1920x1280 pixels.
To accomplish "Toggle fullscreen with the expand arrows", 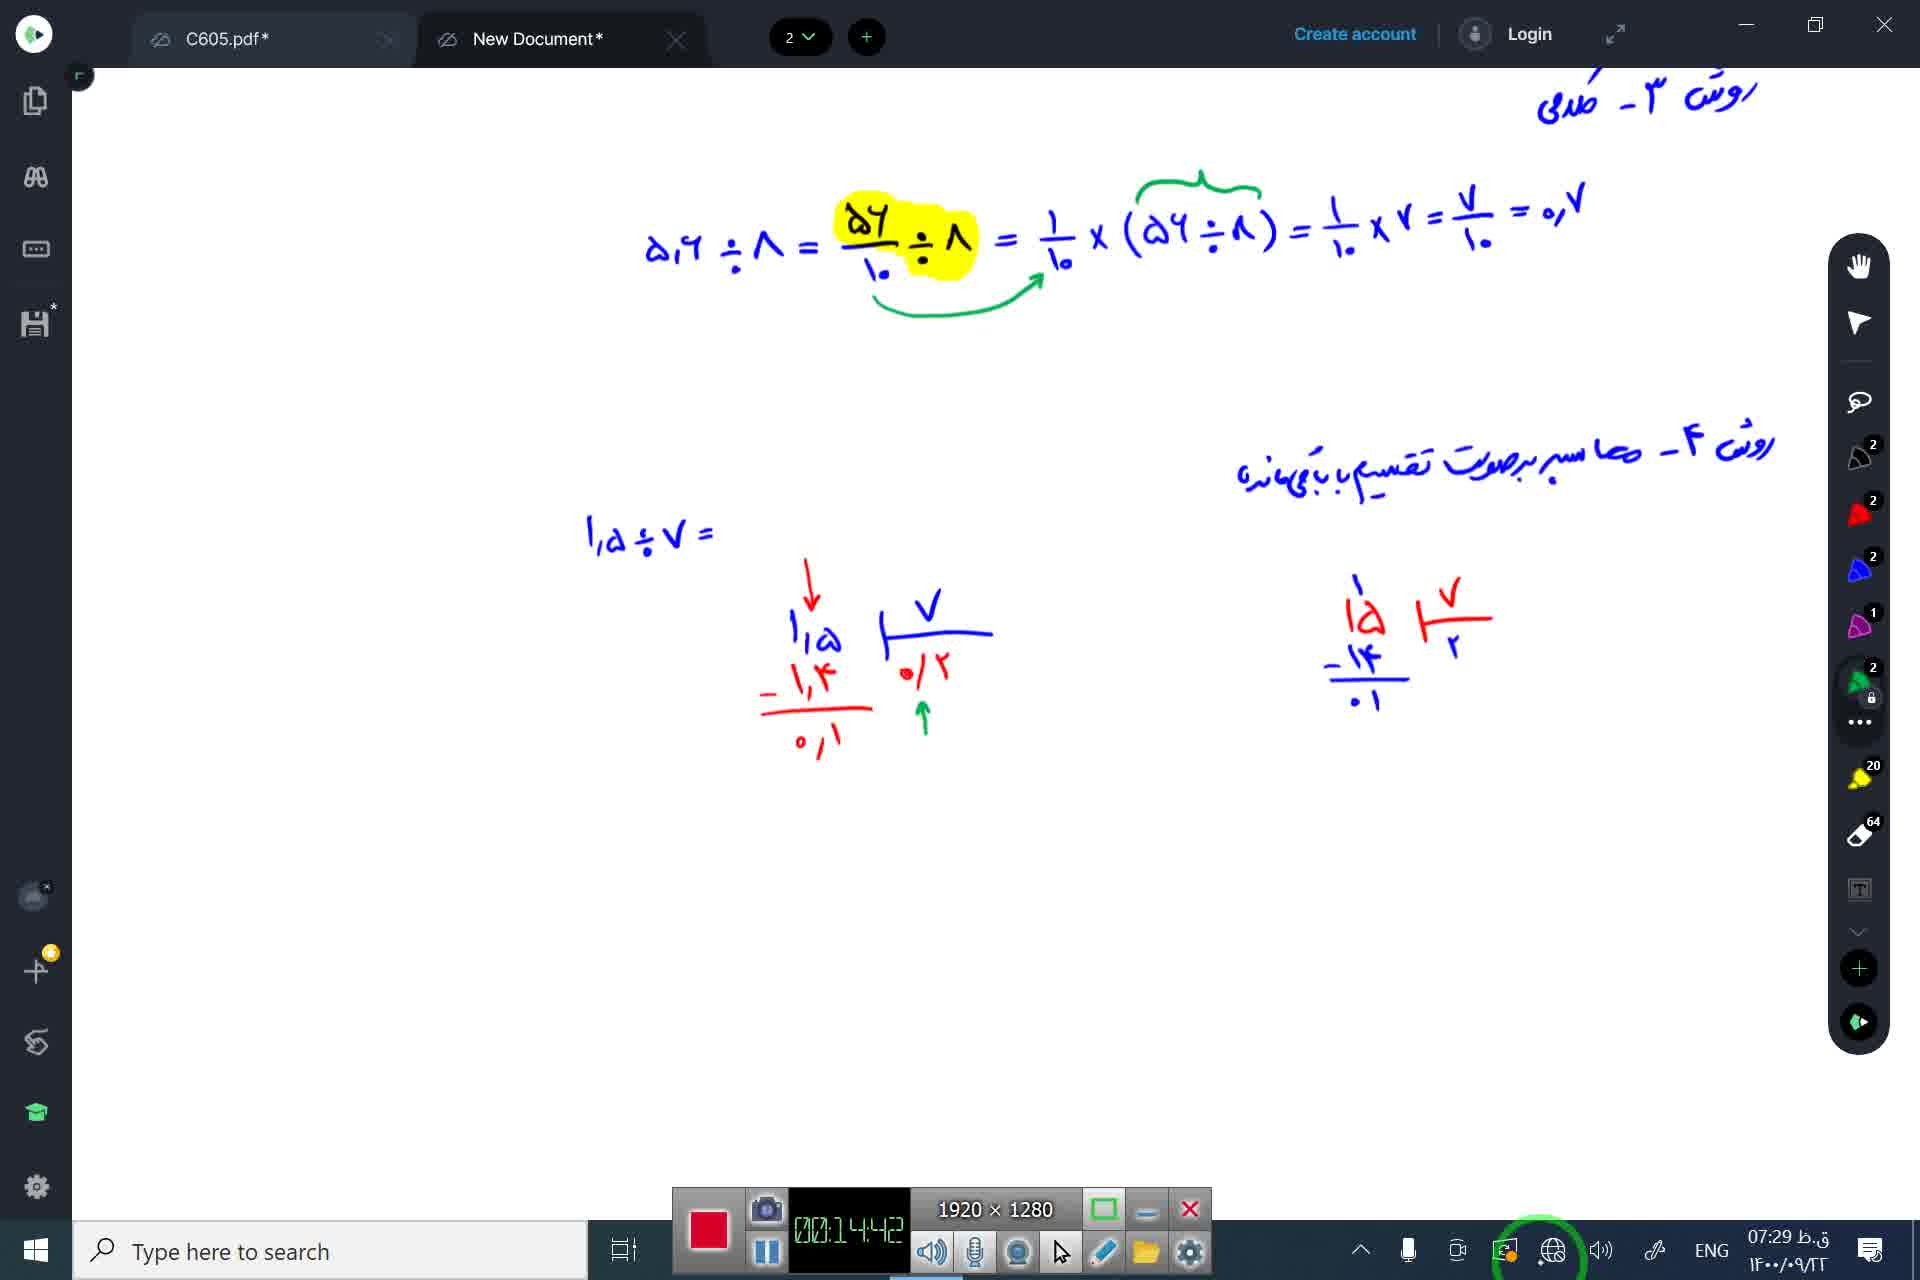I will tap(1615, 35).
